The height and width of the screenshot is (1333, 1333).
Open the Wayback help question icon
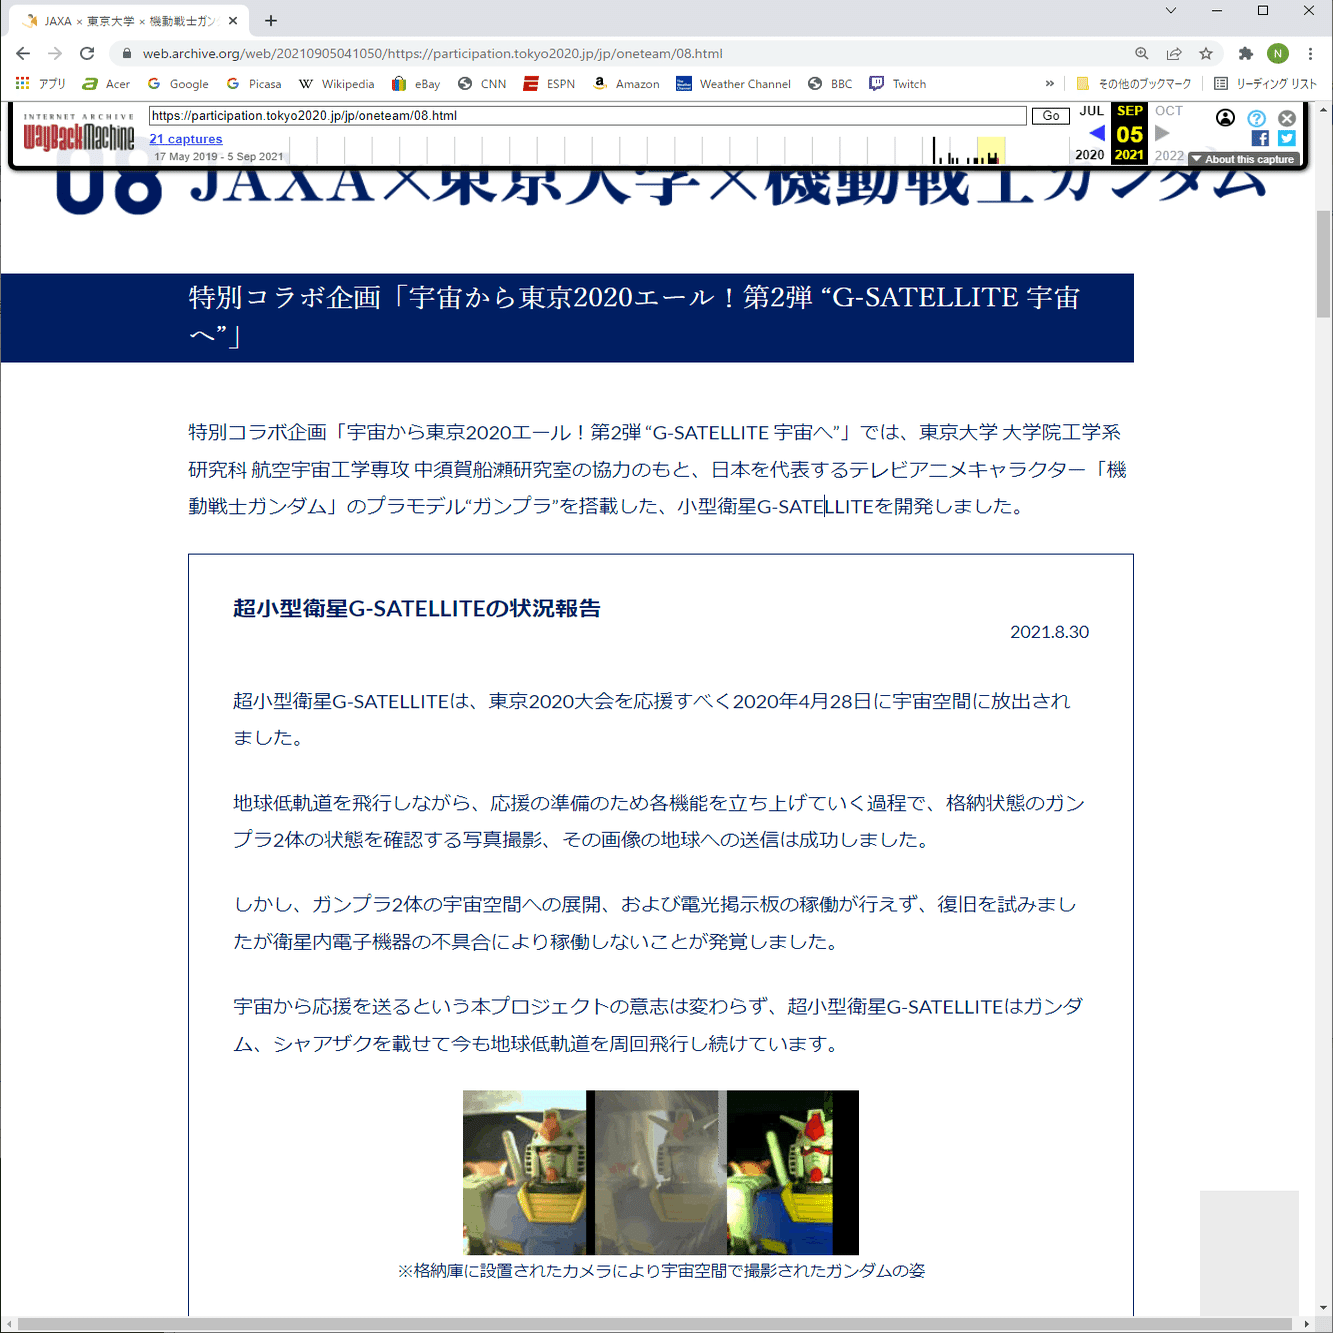click(x=1257, y=118)
